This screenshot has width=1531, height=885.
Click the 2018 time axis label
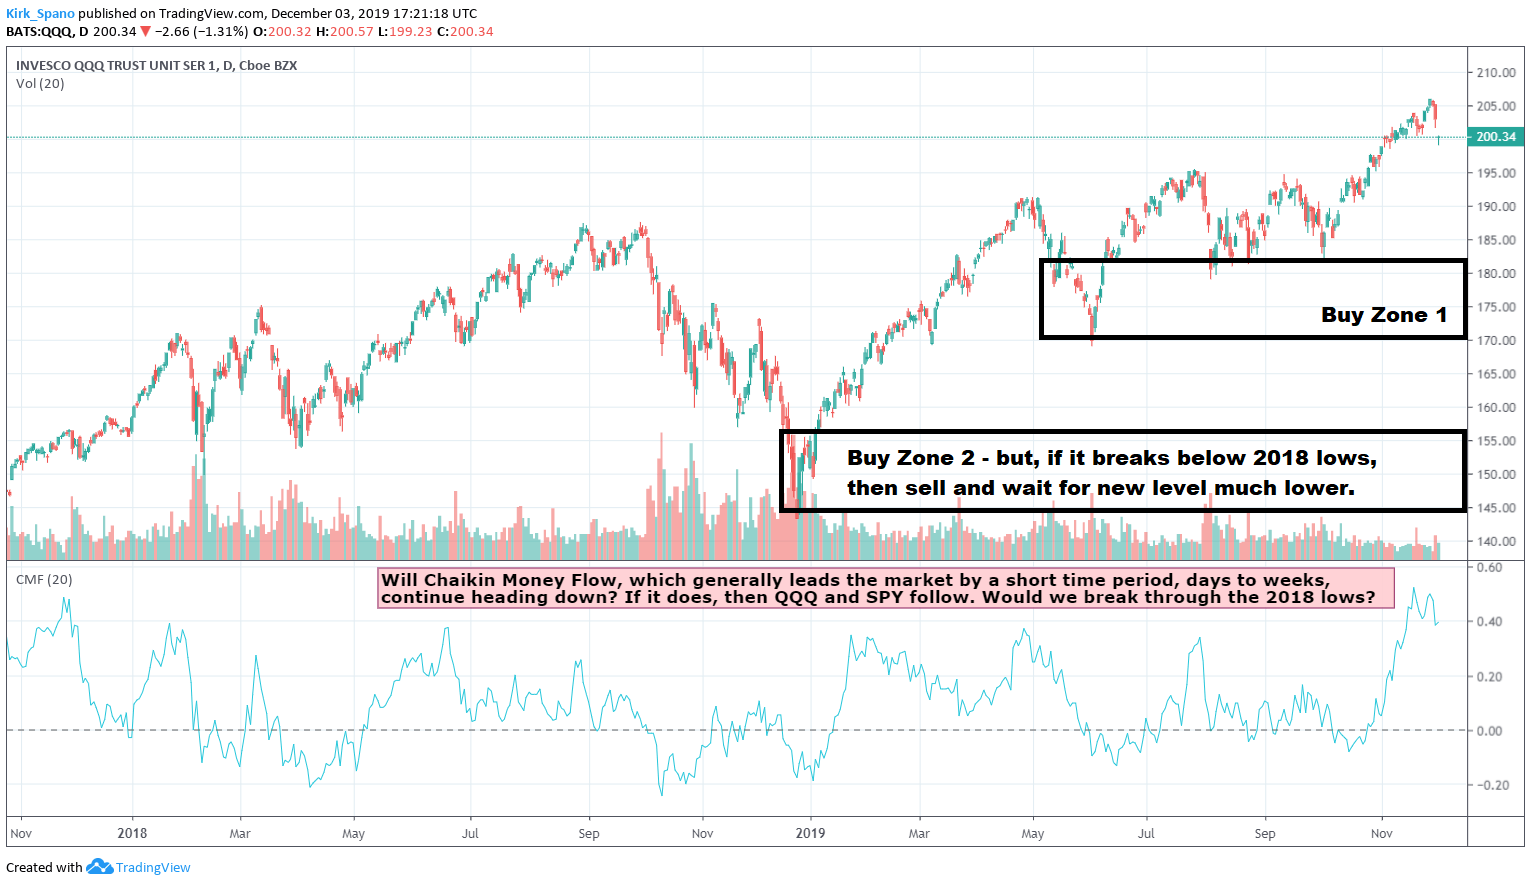tap(132, 833)
